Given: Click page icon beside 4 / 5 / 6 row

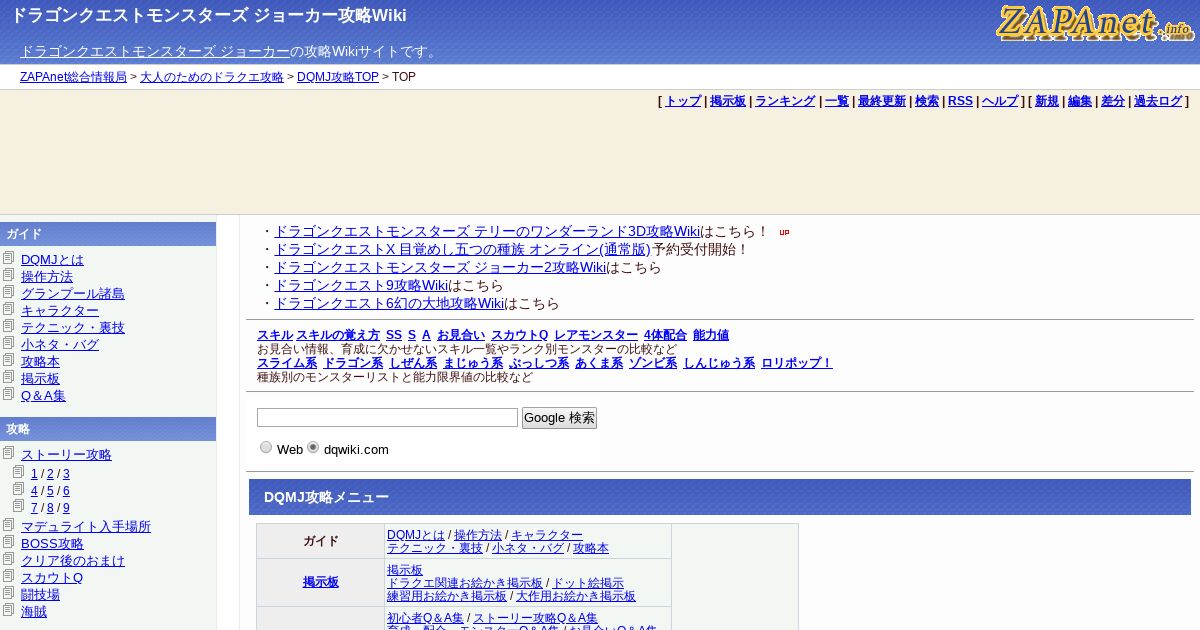Looking at the screenshot, I should tap(19, 489).
